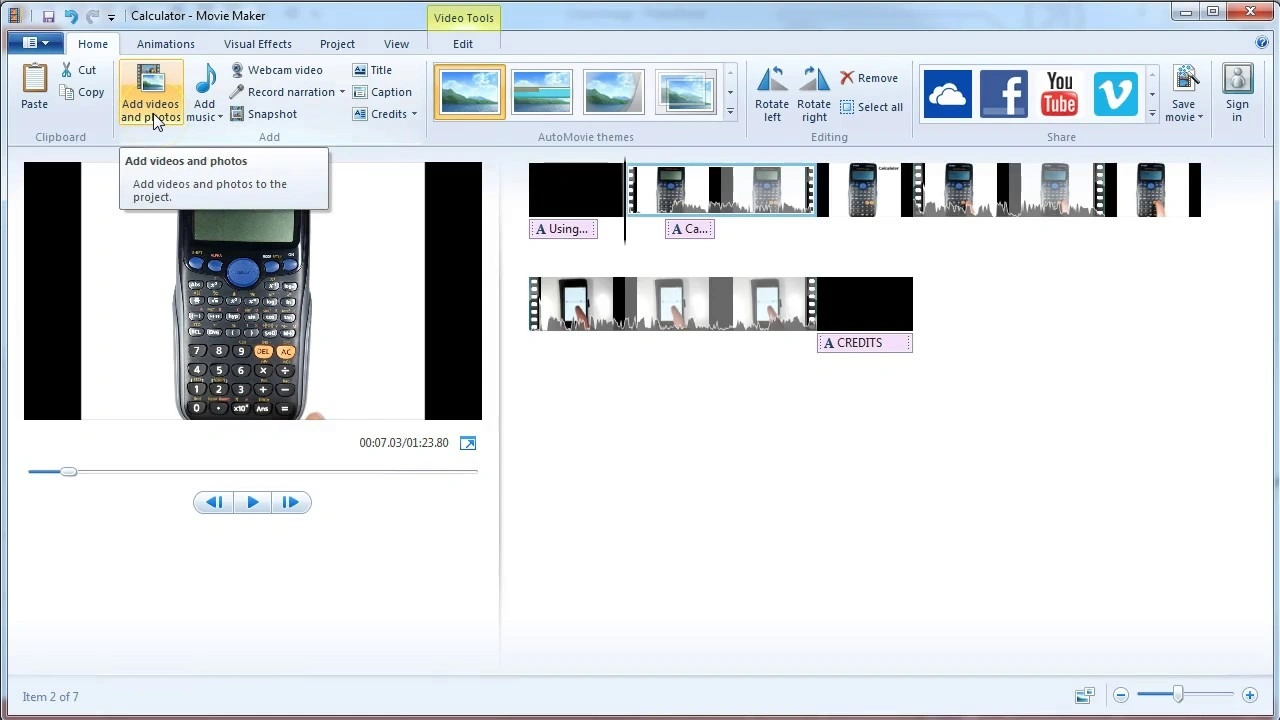Switch to the Animations tab
Screen dimensions: 1280x720
(166, 44)
